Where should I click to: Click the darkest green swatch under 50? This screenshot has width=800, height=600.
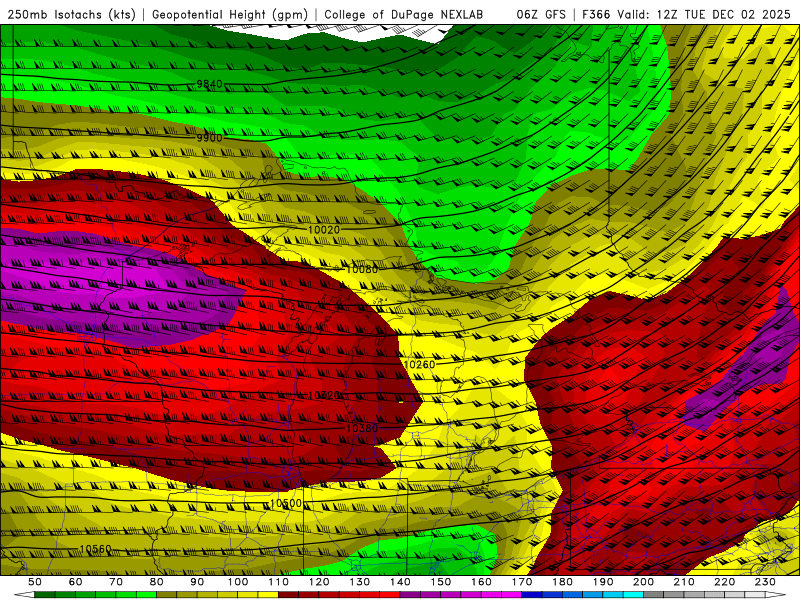(x=45, y=595)
